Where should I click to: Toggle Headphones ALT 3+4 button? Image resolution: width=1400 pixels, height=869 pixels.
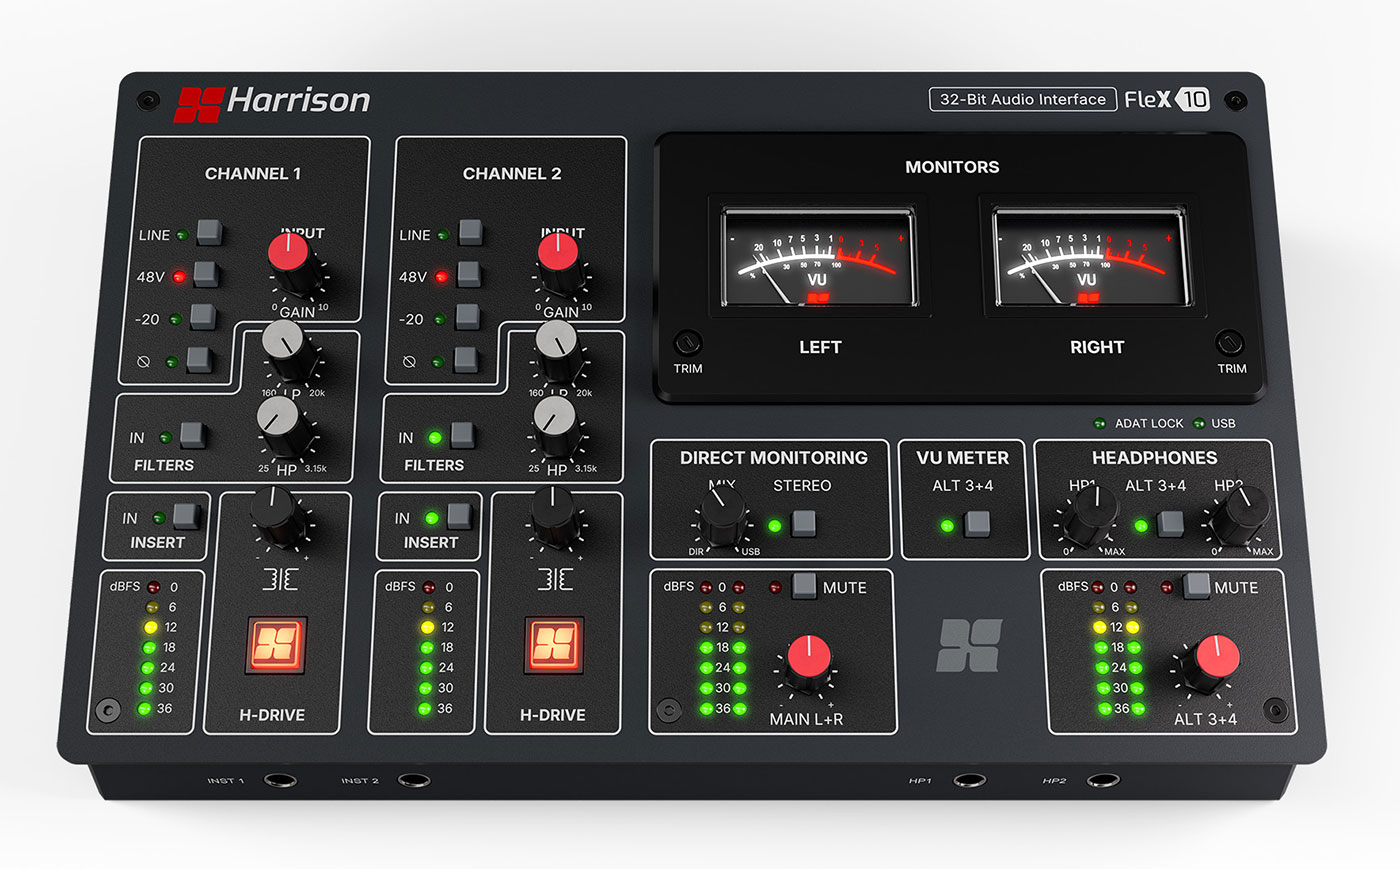1170,523
